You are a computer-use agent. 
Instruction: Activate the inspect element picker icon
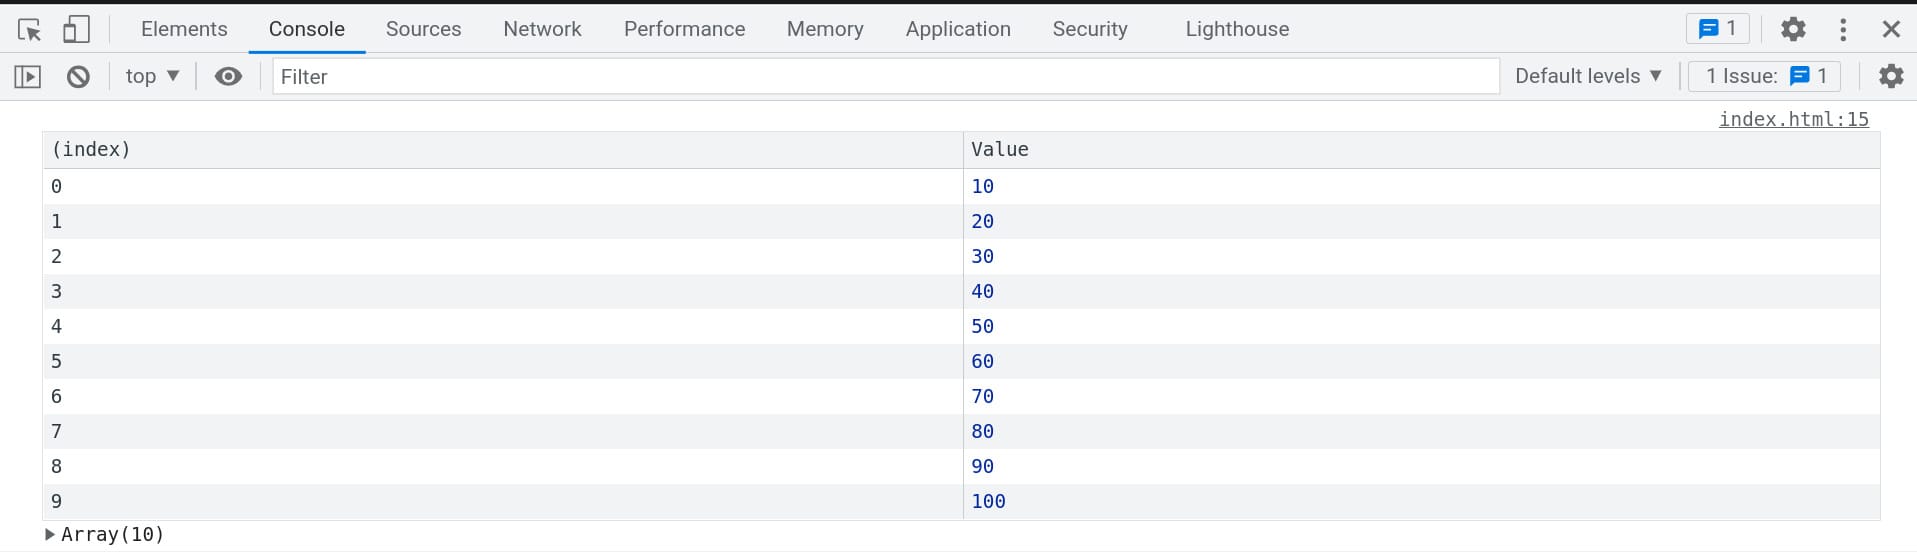coord(29,29)
